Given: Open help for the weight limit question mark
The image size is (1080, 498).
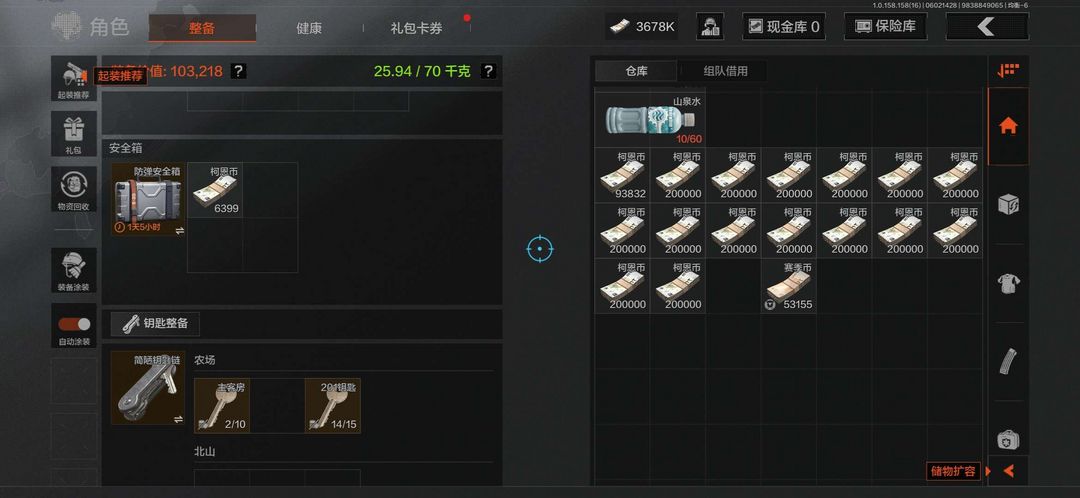Looking at the screenshot, I should click(x=488, y=71).
